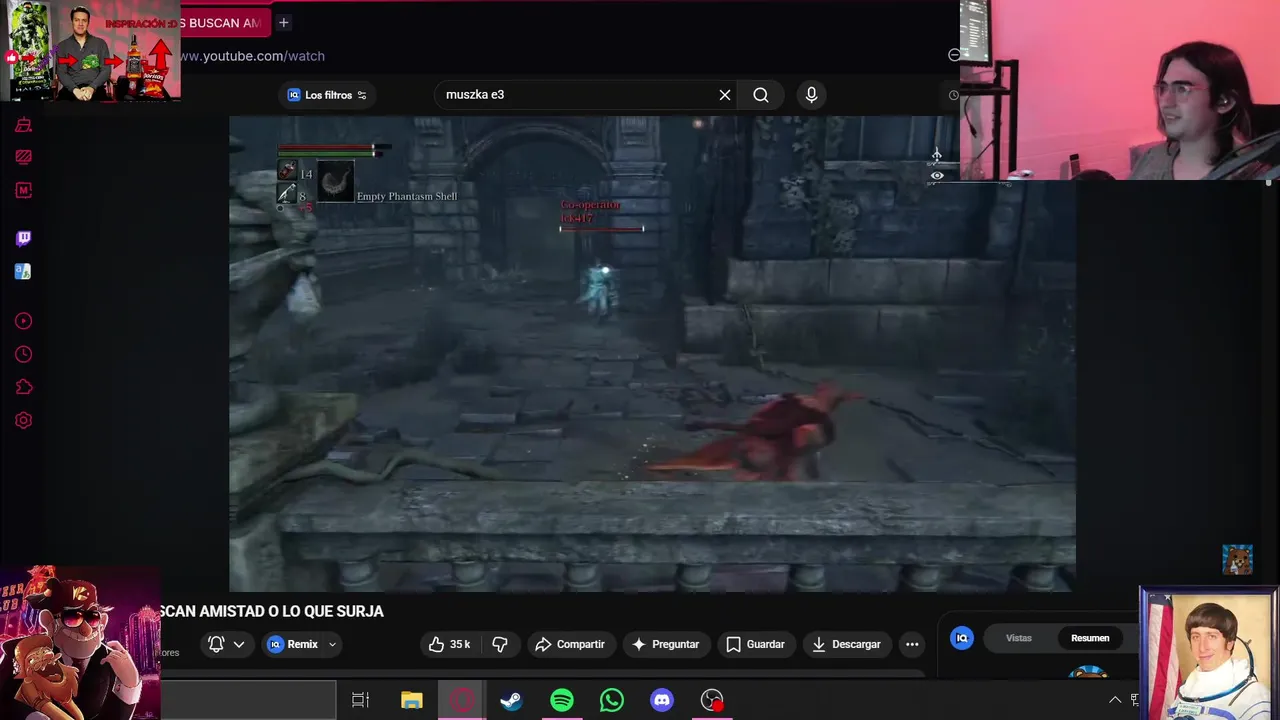Dislike the video with thumbs-down
Viewport: 1280px width, 720px height.
pos(500,644)
